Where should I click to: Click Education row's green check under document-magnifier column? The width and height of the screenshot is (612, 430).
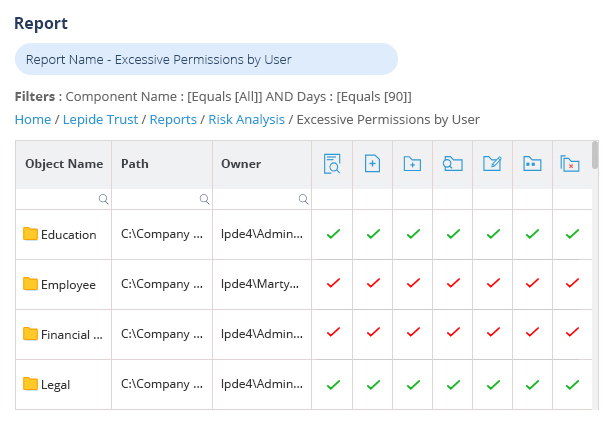click(x=333, y=234)
